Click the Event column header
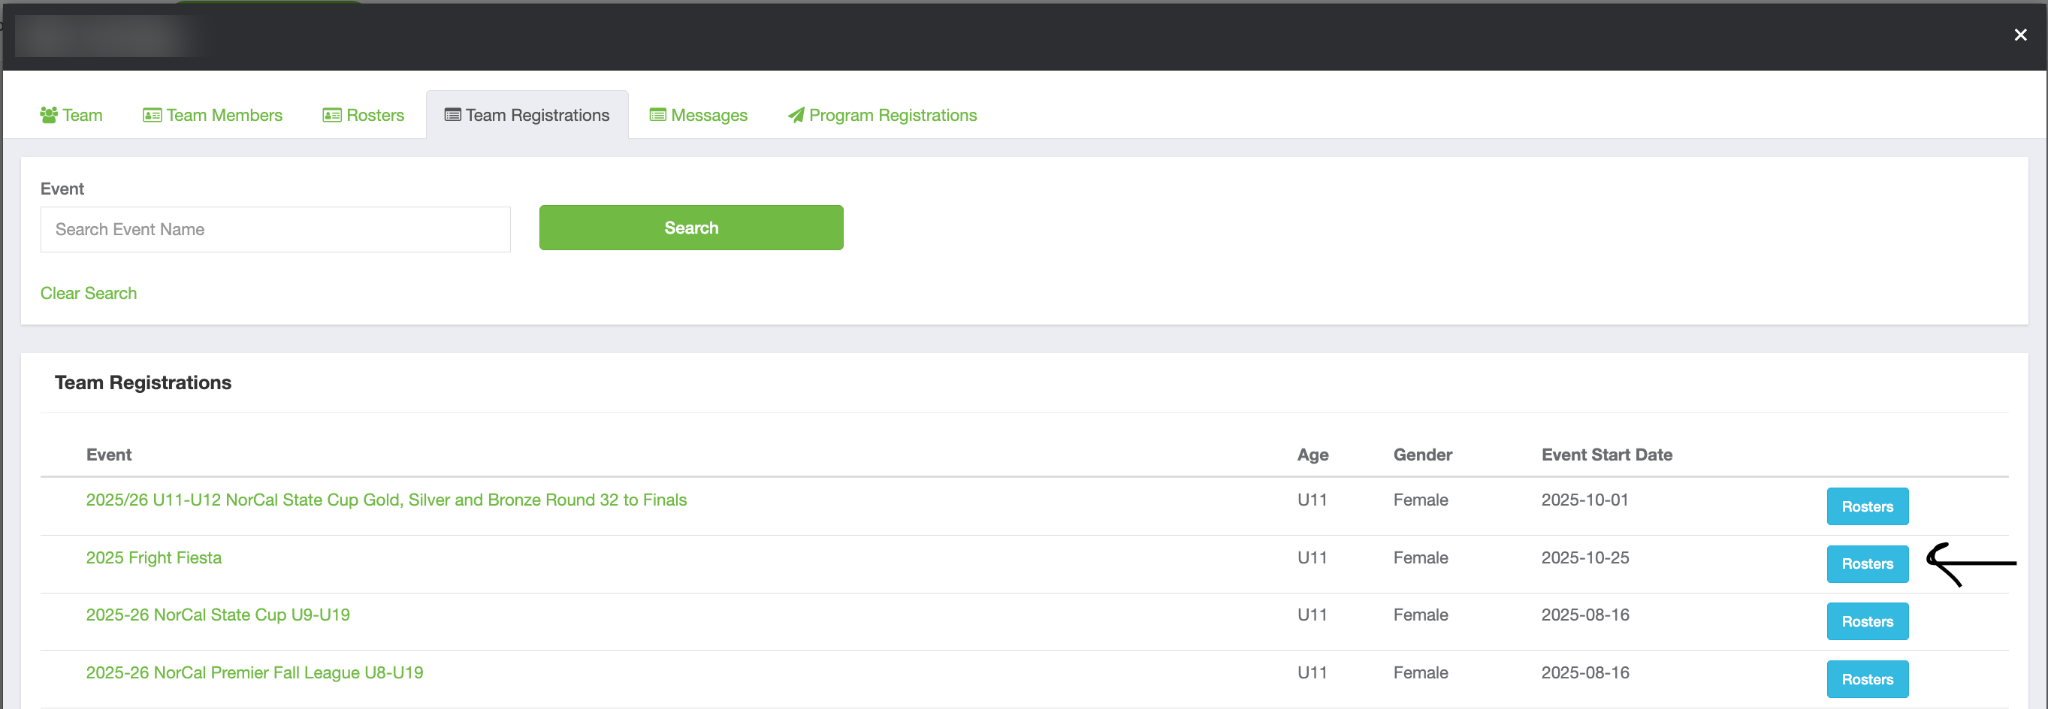The width and height of the screenshot is (2048, 709). 109,455
